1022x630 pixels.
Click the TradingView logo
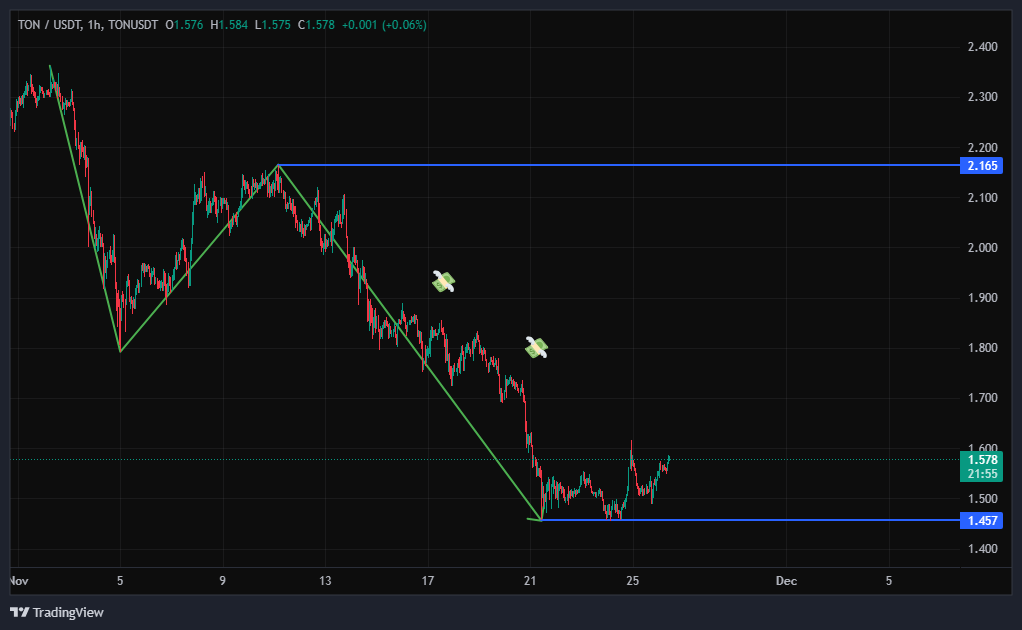pyautogui.click(x=57, y=612)
